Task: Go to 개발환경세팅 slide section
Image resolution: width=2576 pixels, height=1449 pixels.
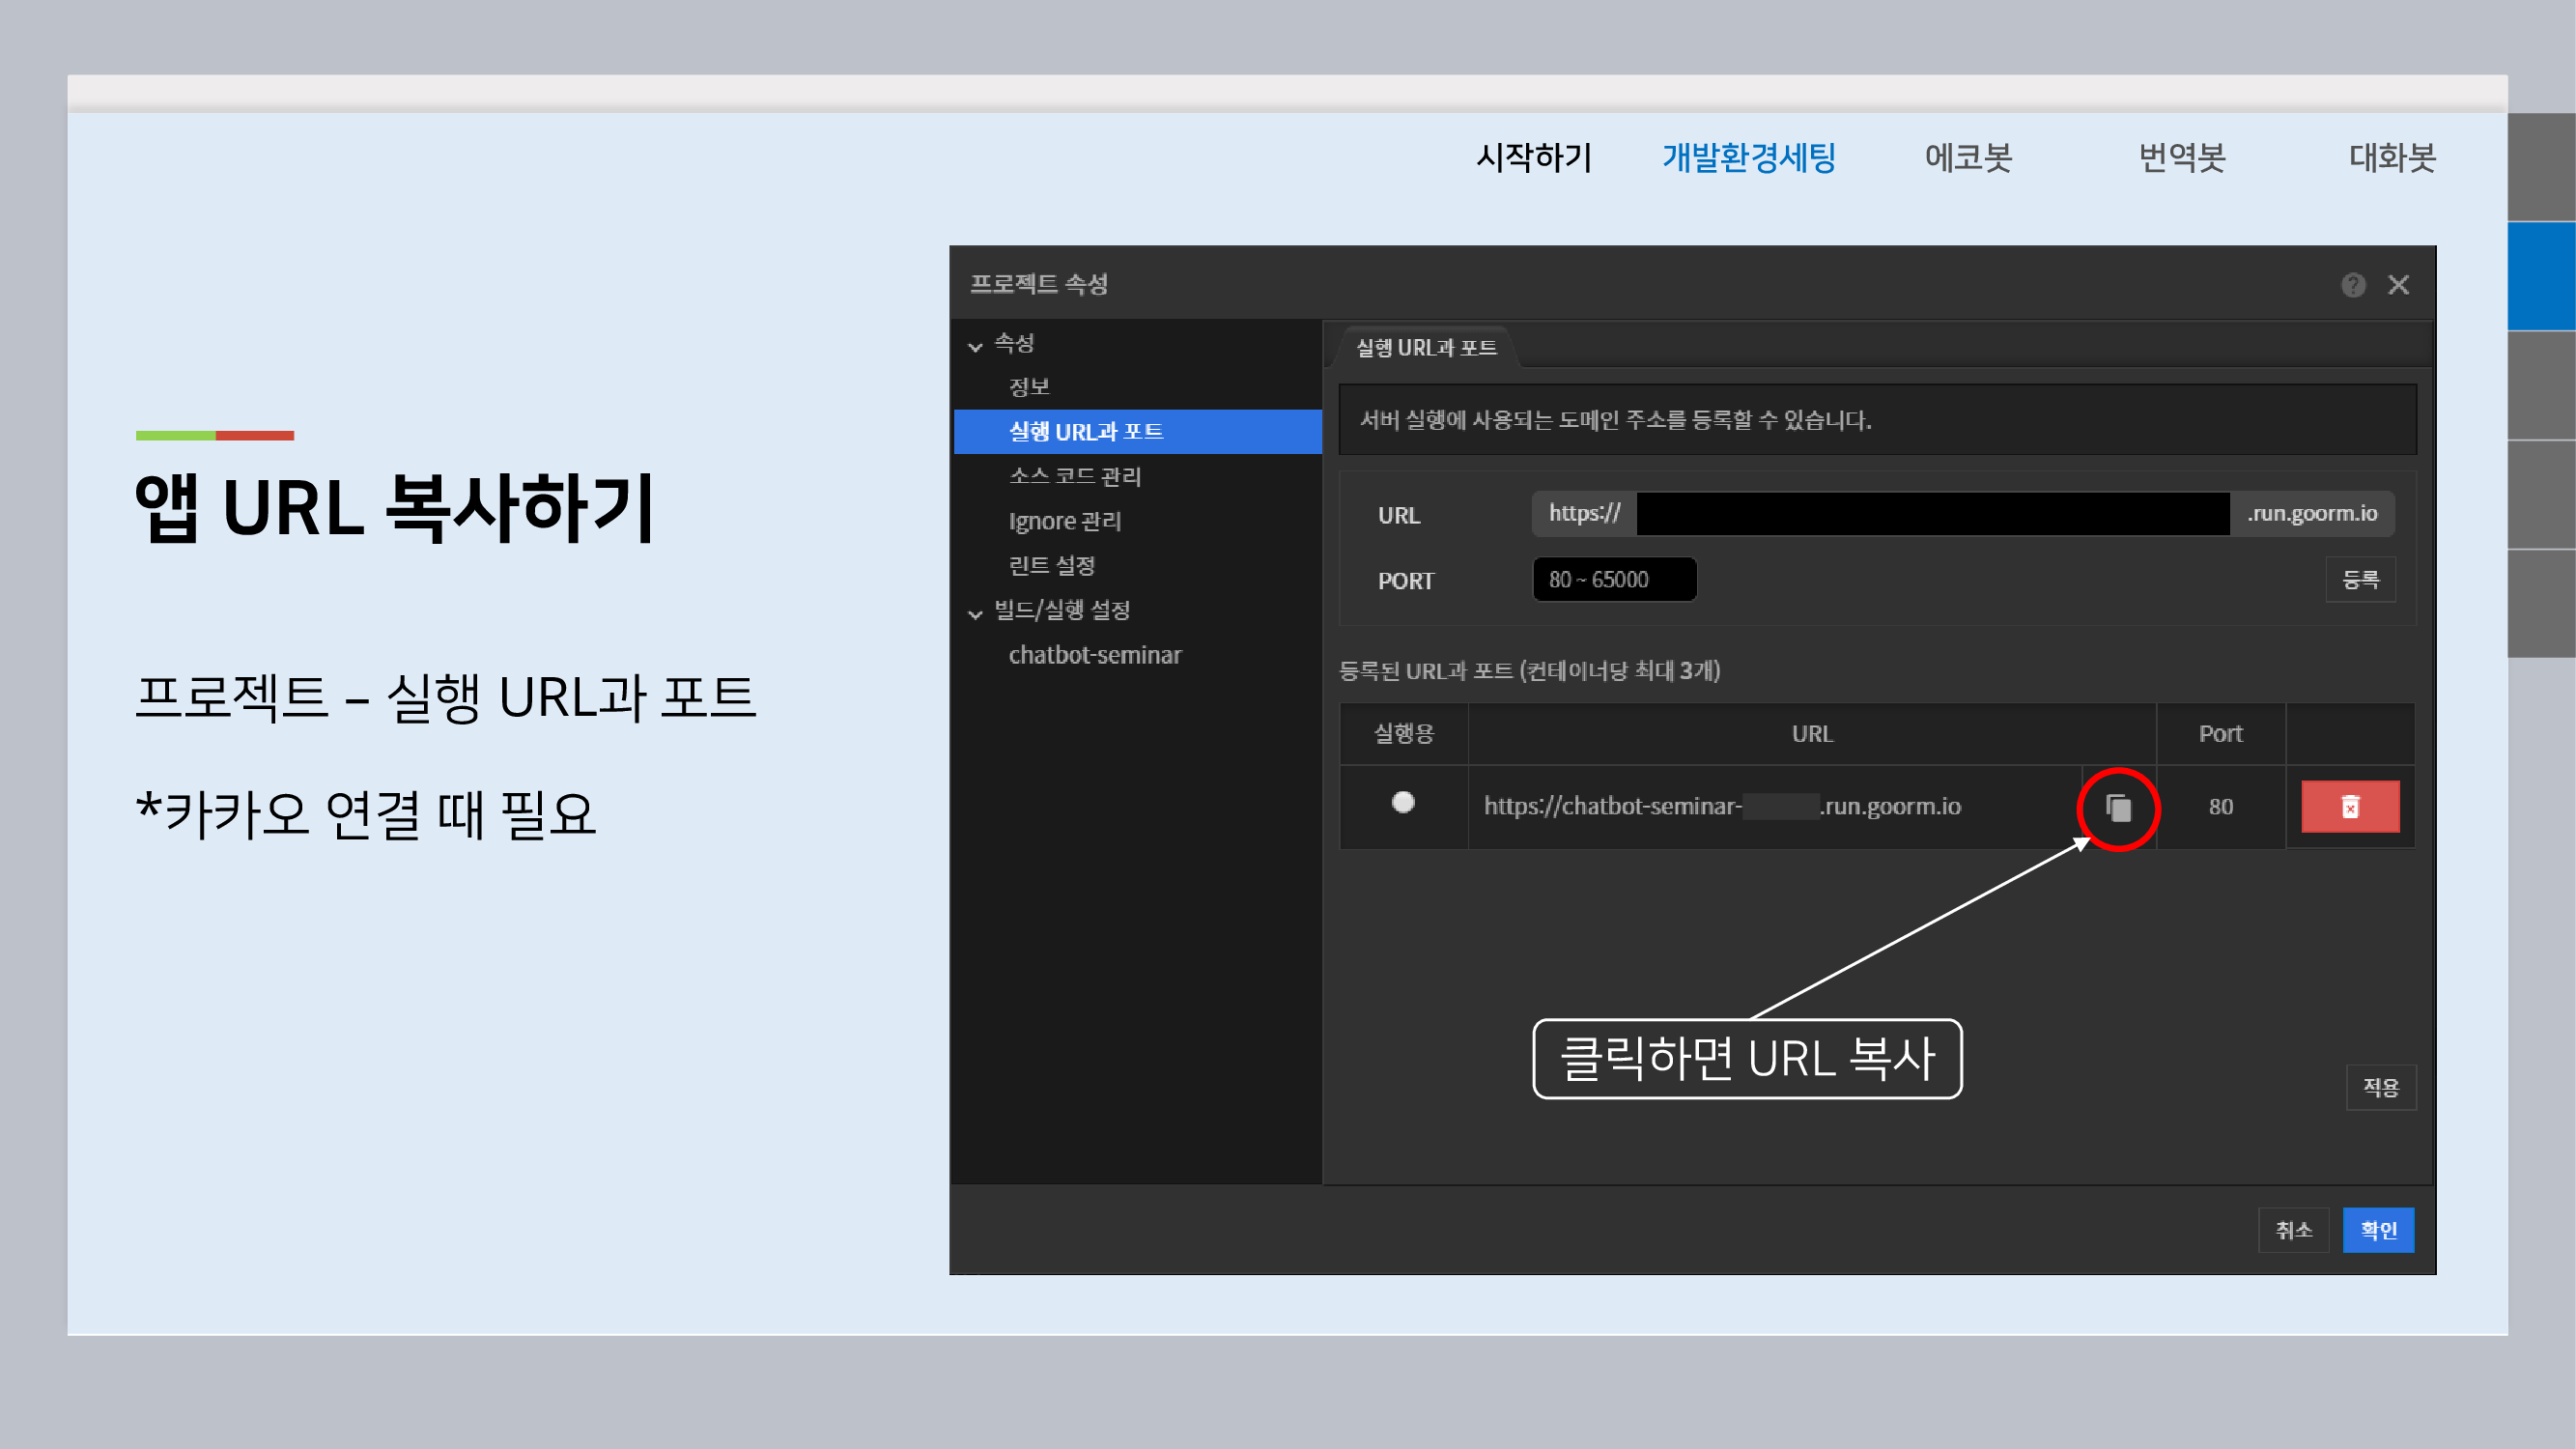Action: [1748, 158]
